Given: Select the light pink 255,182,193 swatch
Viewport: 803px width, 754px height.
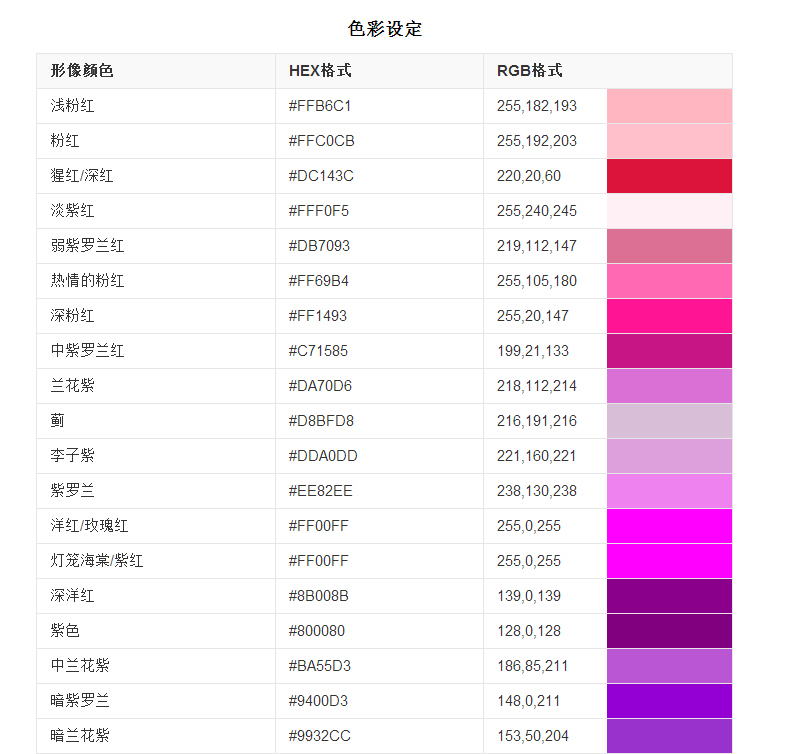Looking at the screenshot, I should click(x=669, y=106).
